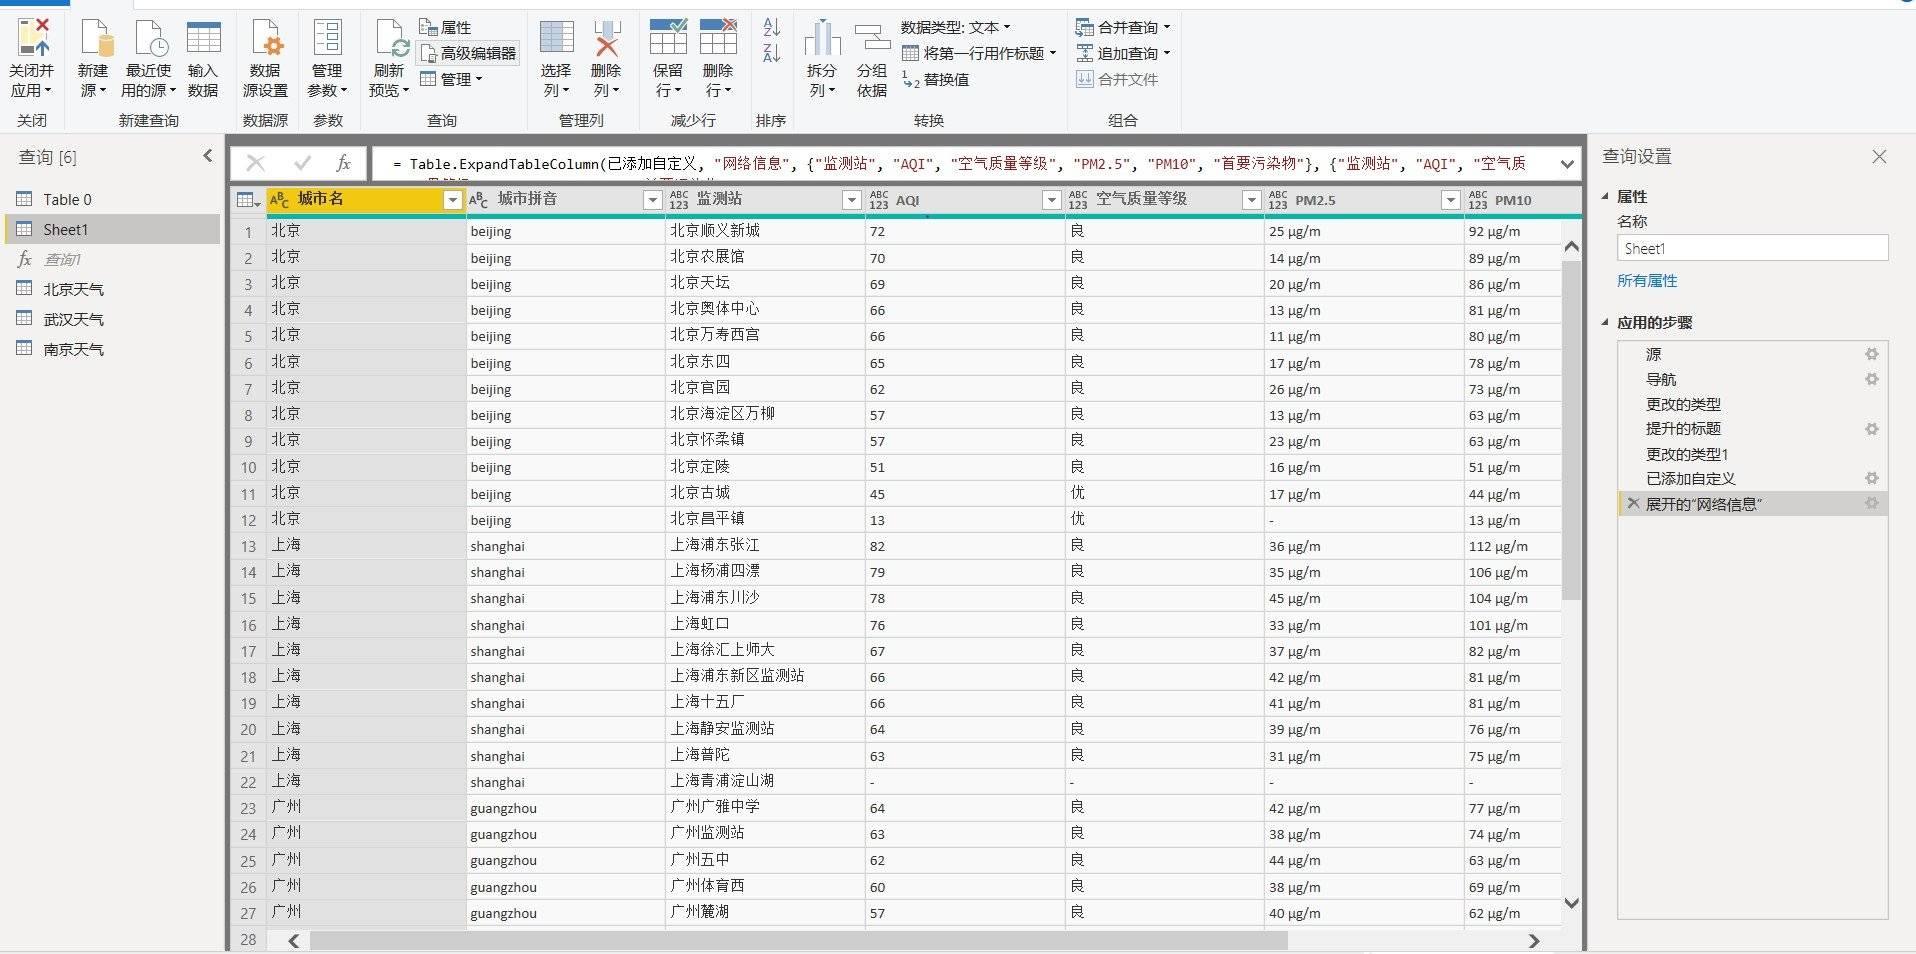Sort ascending with the A-Z icon
1916x954 pixels.
tap(771, 27)
